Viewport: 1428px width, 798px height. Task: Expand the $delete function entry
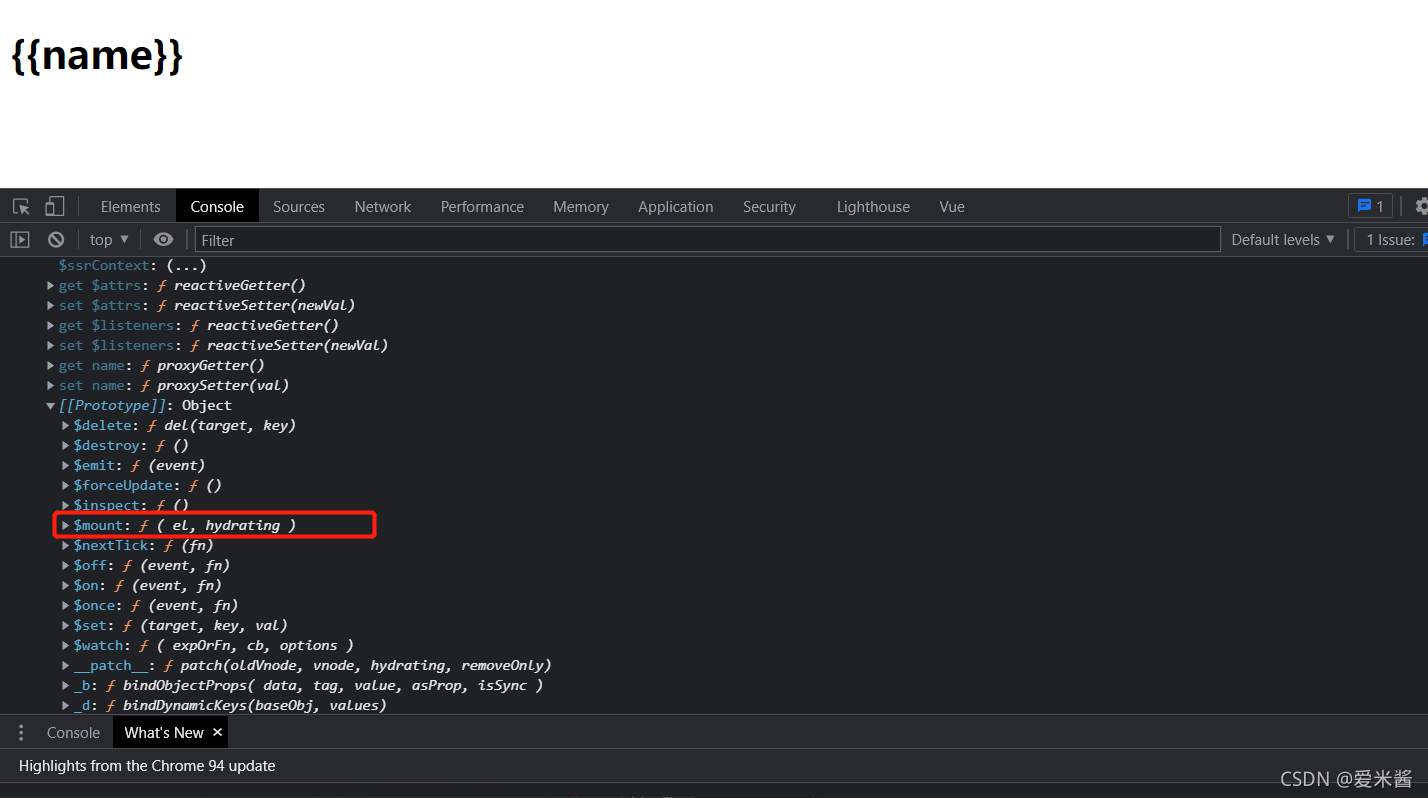[66, 426]
